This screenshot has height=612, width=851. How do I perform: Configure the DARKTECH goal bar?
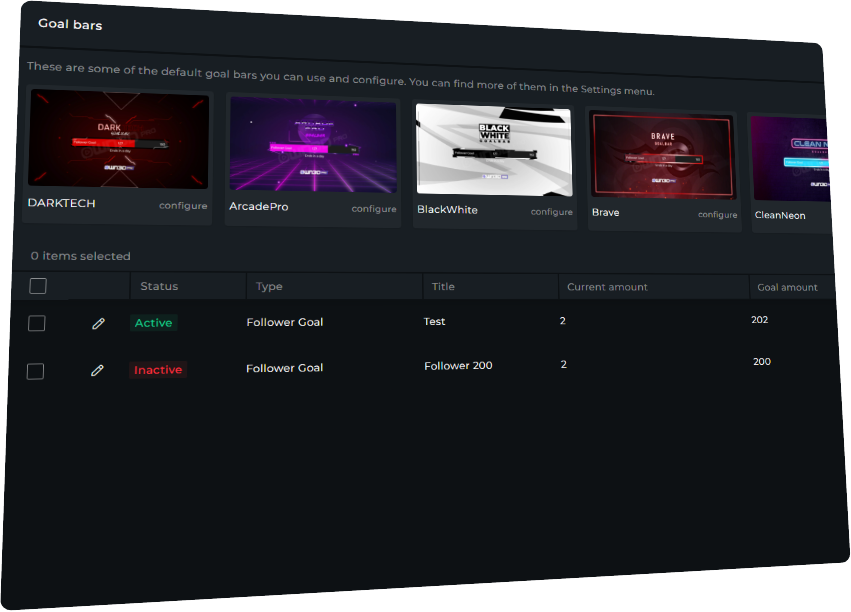pos(183,206)
